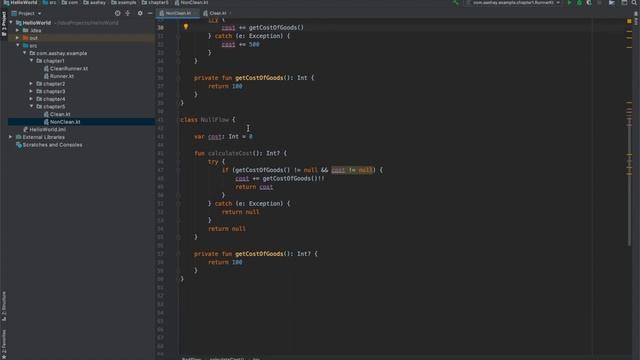This screenshot has width=640, height=360.
Task: Collapse the com.aashay.example package
Action: pos(24,53)
